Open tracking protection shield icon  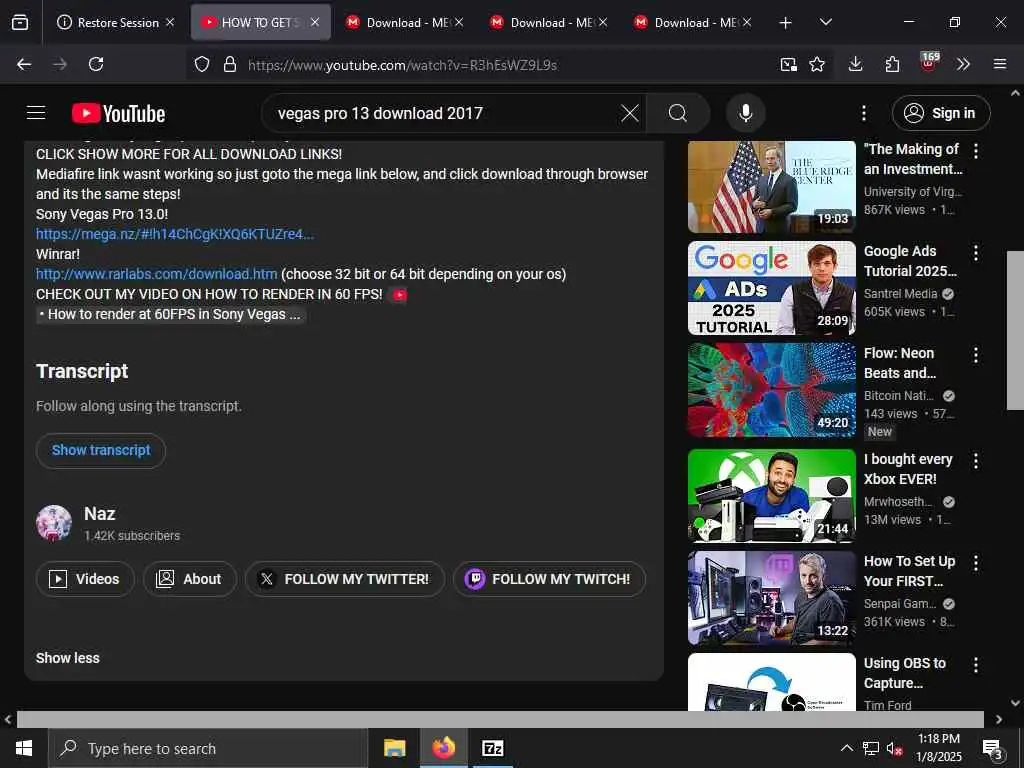click(x=202, y=64)
